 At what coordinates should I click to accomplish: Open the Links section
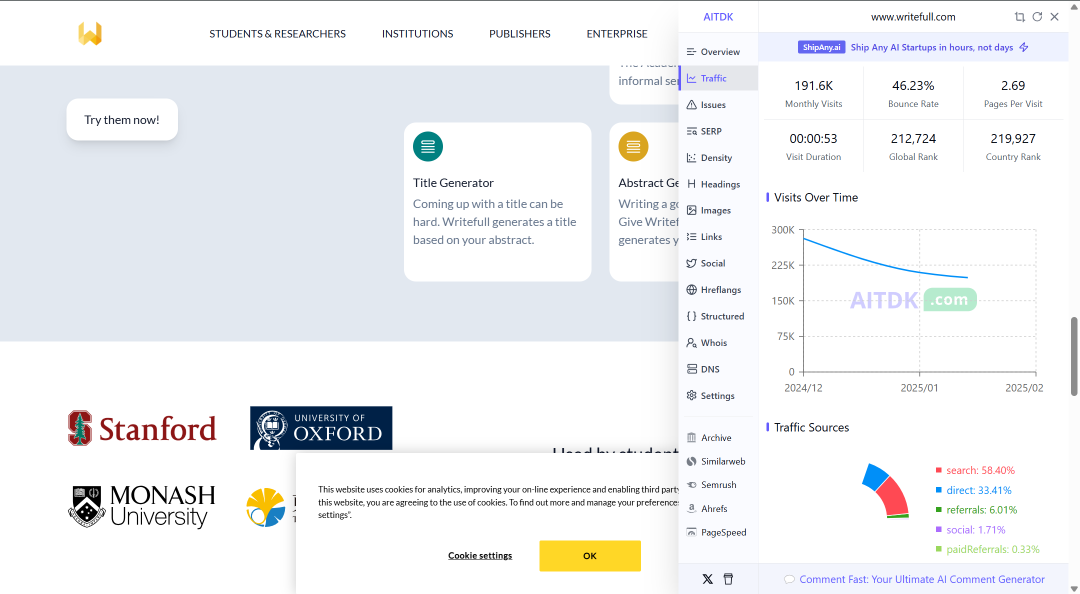click(718, 236)
